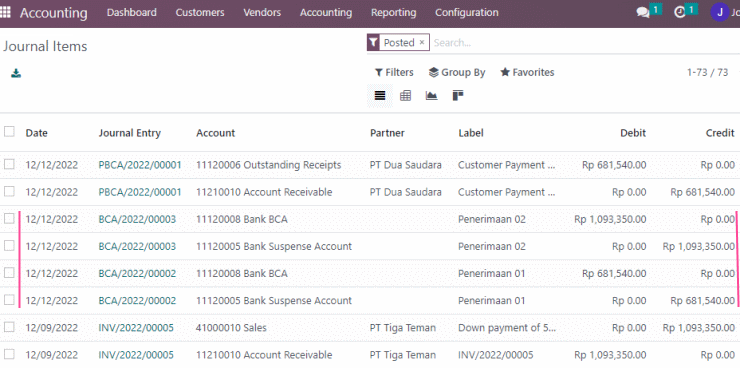
Task: Switch to list view icon
Action: pos(380,96)
